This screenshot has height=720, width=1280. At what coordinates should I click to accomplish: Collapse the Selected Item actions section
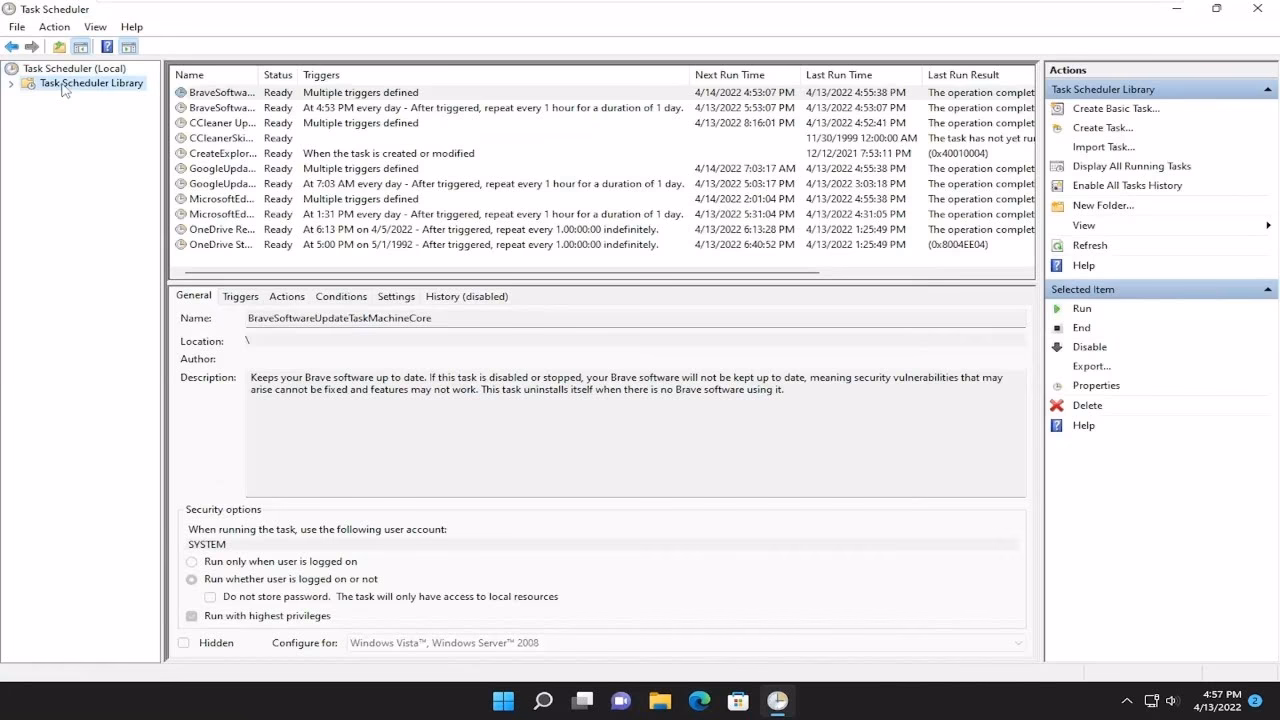point(1267,289)
